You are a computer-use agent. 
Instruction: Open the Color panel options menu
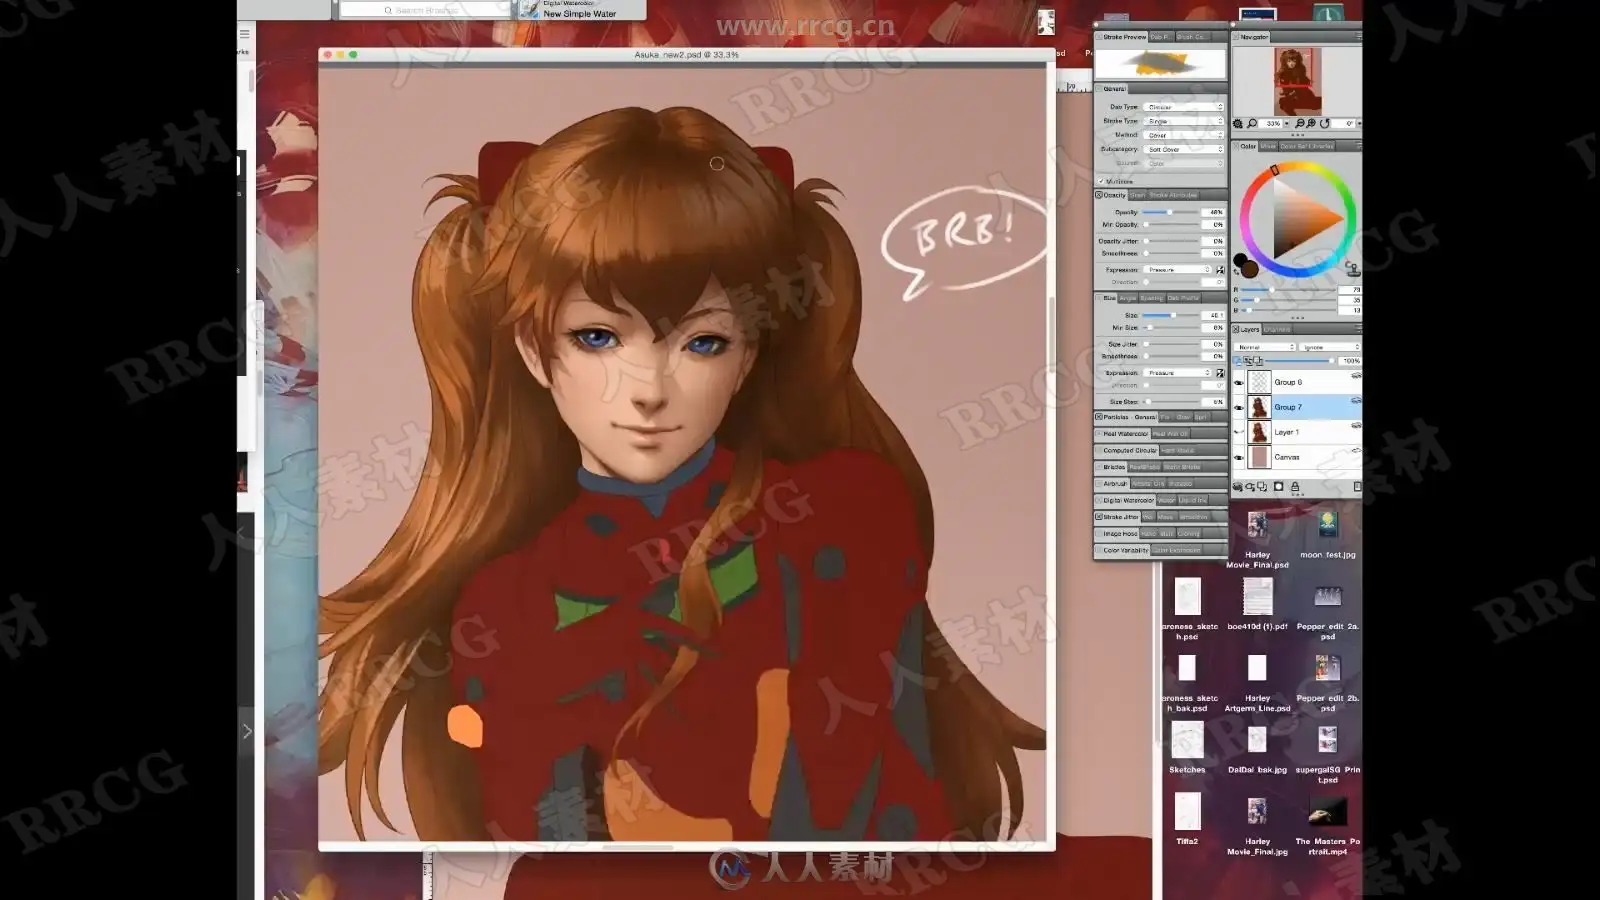point(1358,146)
